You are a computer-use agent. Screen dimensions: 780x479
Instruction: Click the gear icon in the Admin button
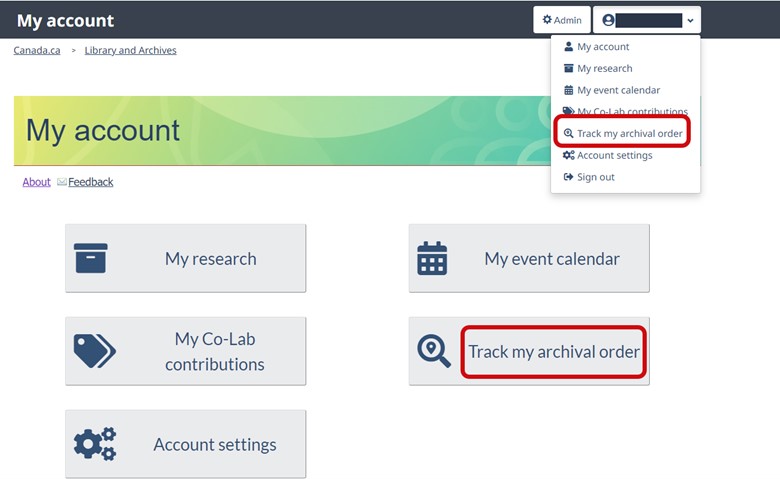click(x=547, y=20)
